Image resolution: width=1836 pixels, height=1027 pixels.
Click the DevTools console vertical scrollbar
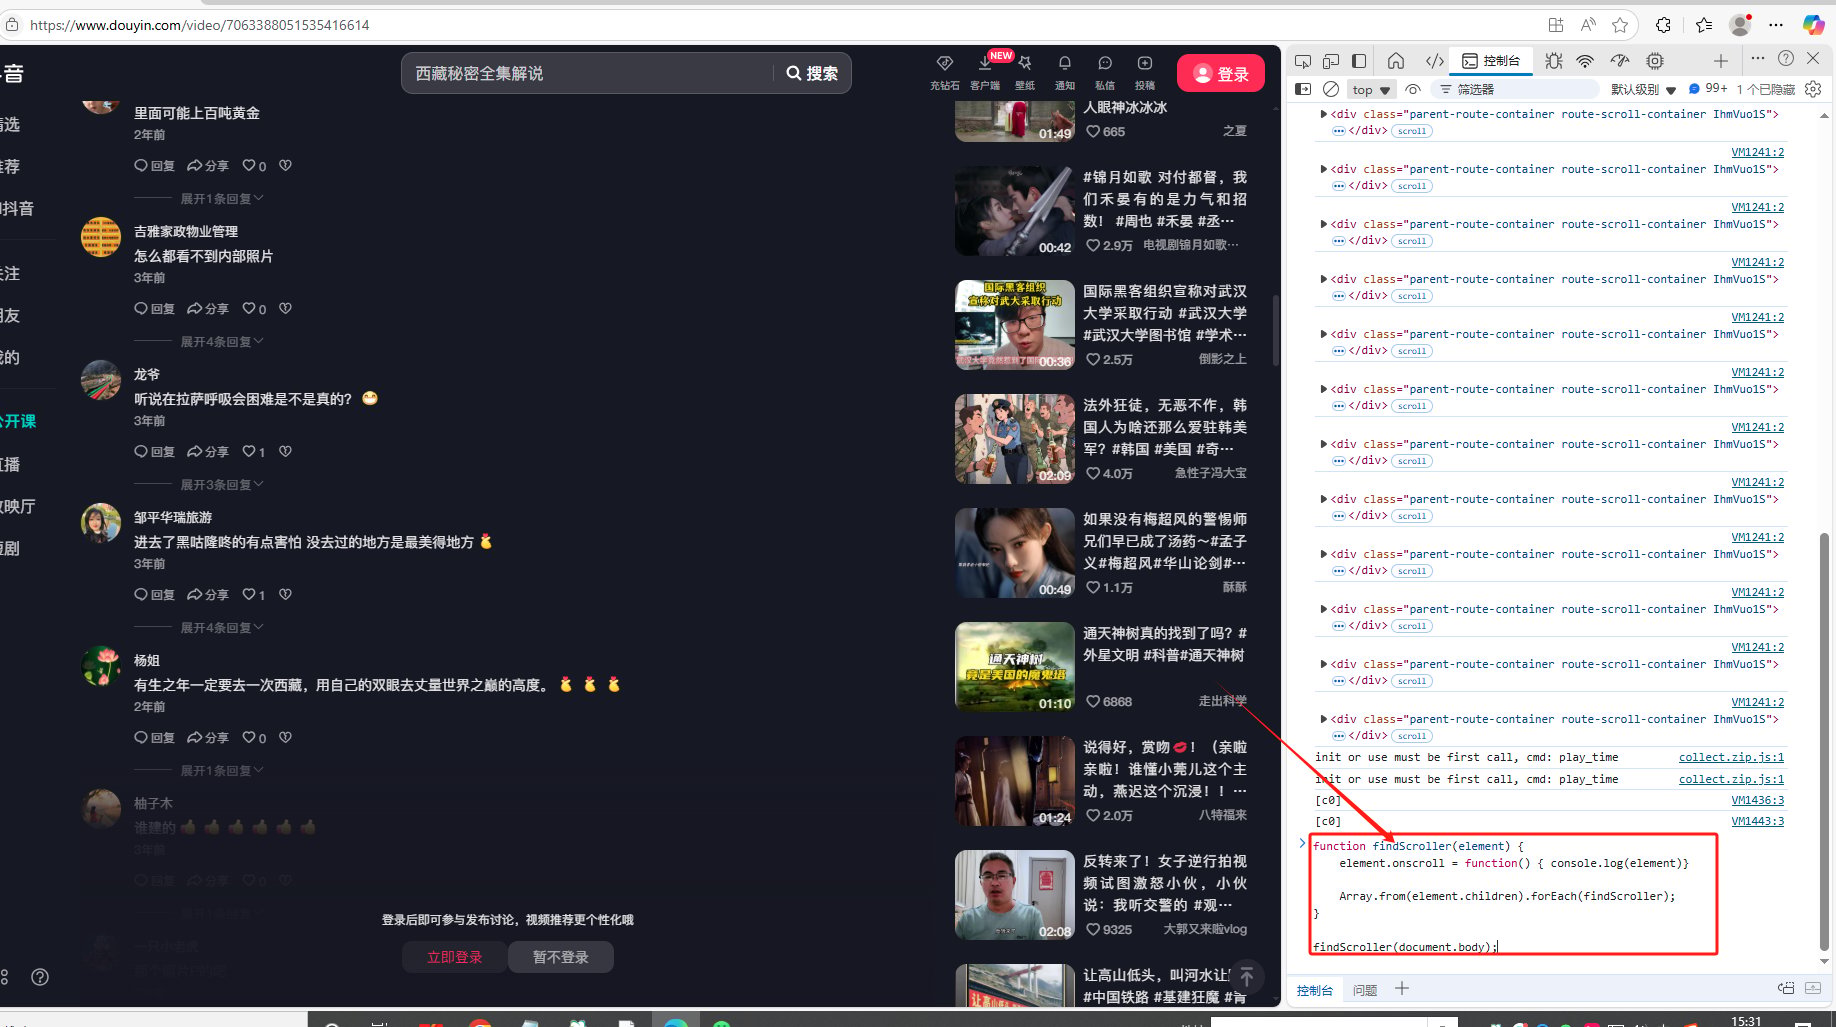(x=1825, y=740)
